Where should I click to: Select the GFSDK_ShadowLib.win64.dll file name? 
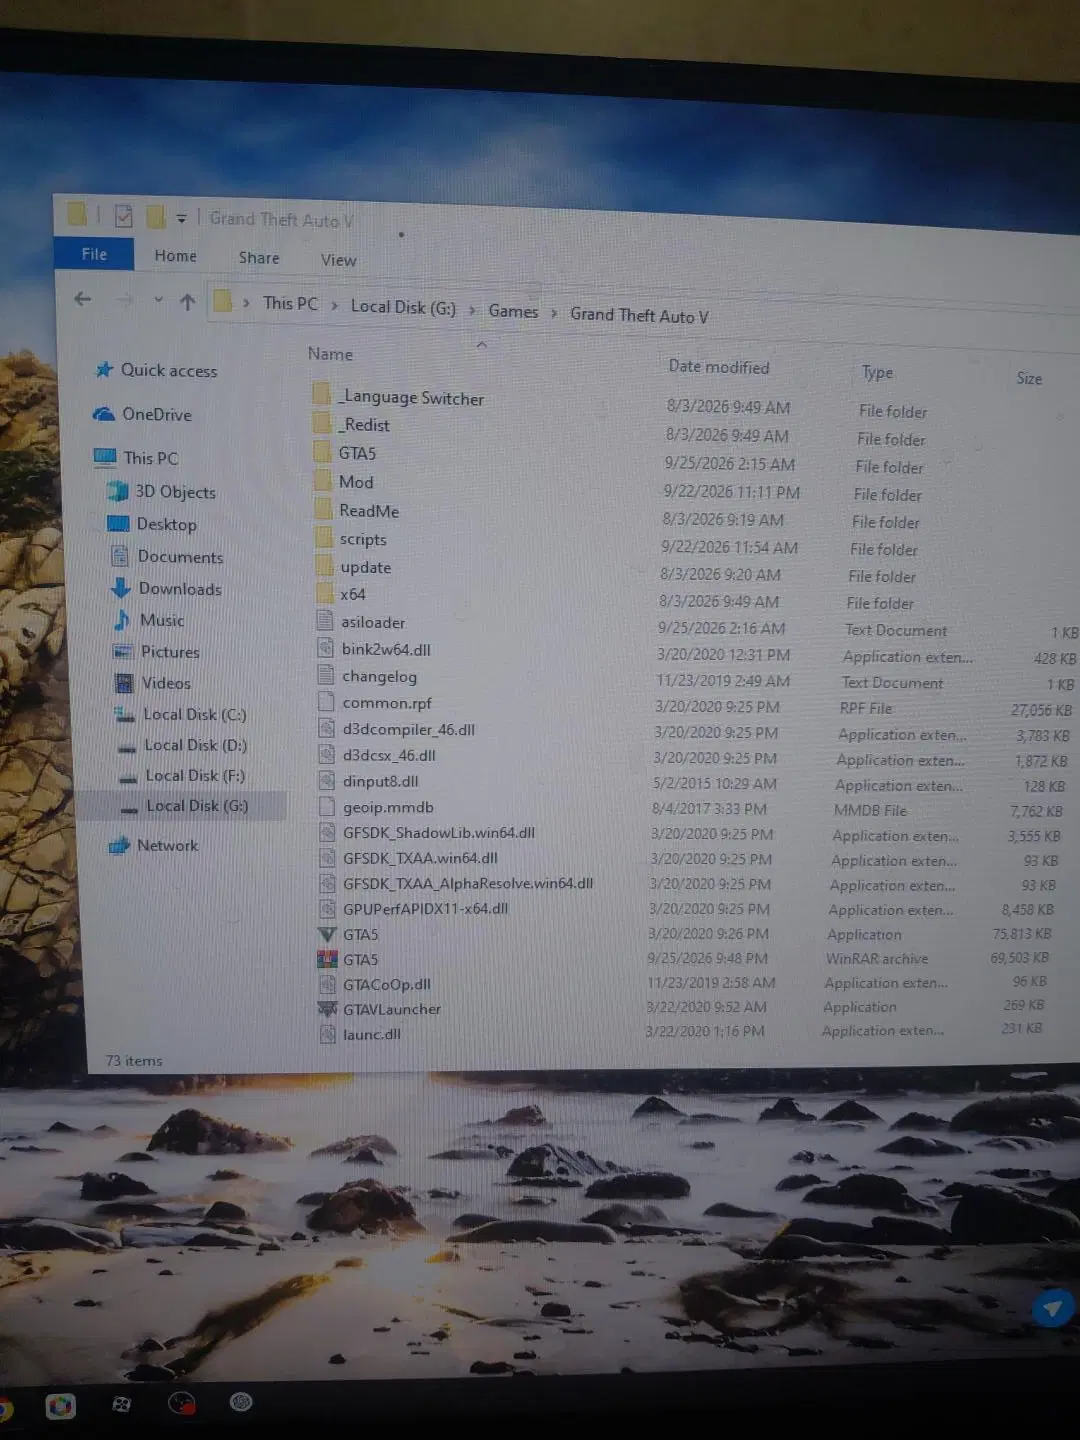point(439,832)
